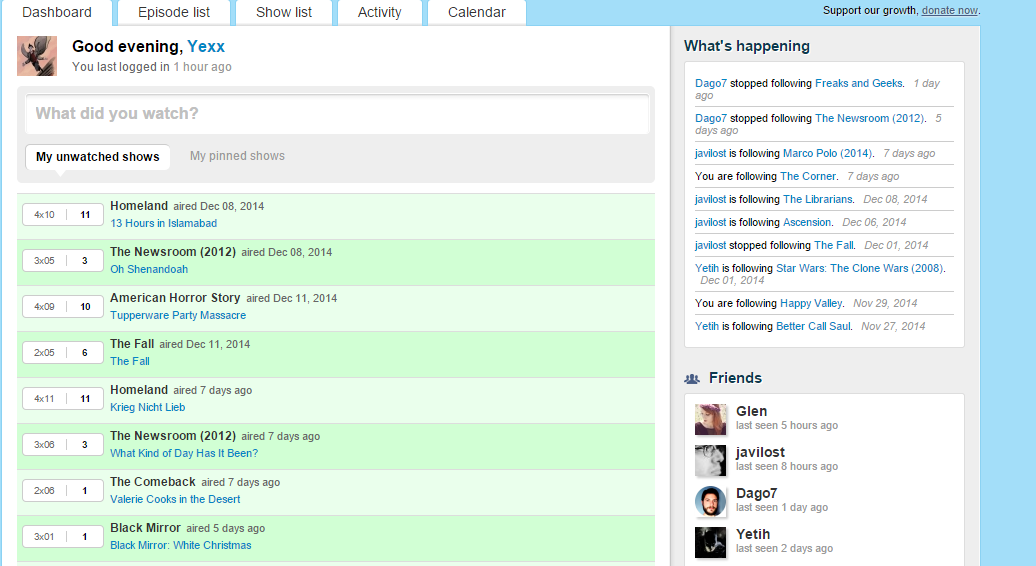Screen dimensions: 1036x566
Task: Open Star Wars: The Clone Wars (2008) link
Action: (x=859, y=268)
